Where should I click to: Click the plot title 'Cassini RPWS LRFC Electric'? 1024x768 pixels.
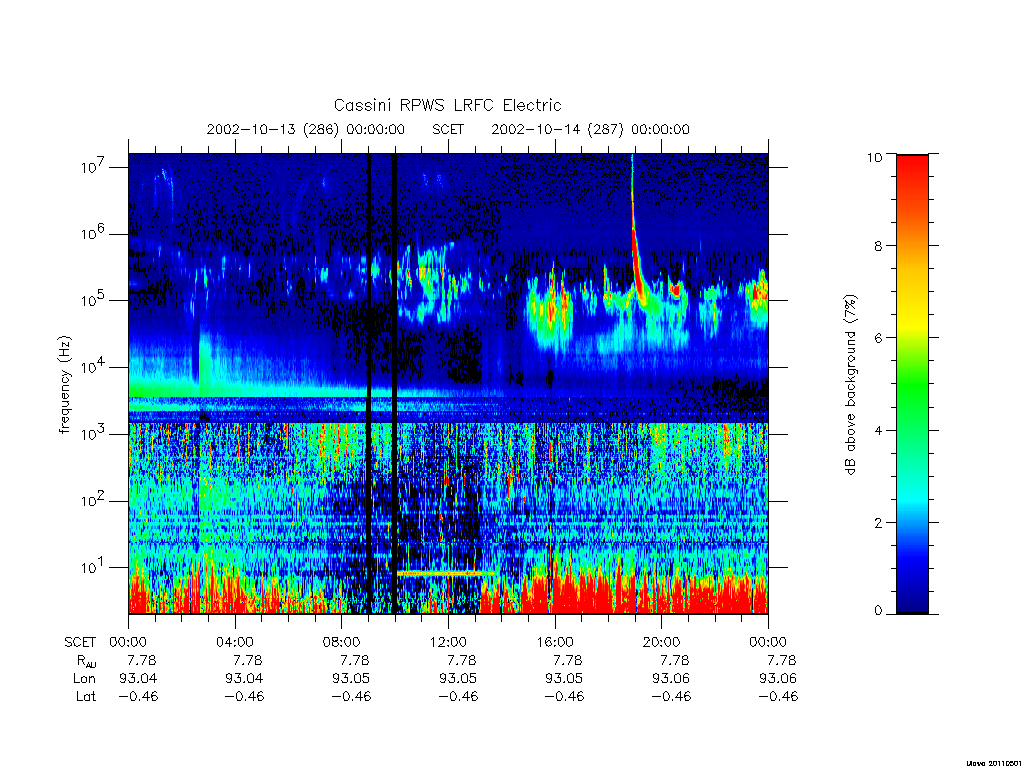coord(447,105)
